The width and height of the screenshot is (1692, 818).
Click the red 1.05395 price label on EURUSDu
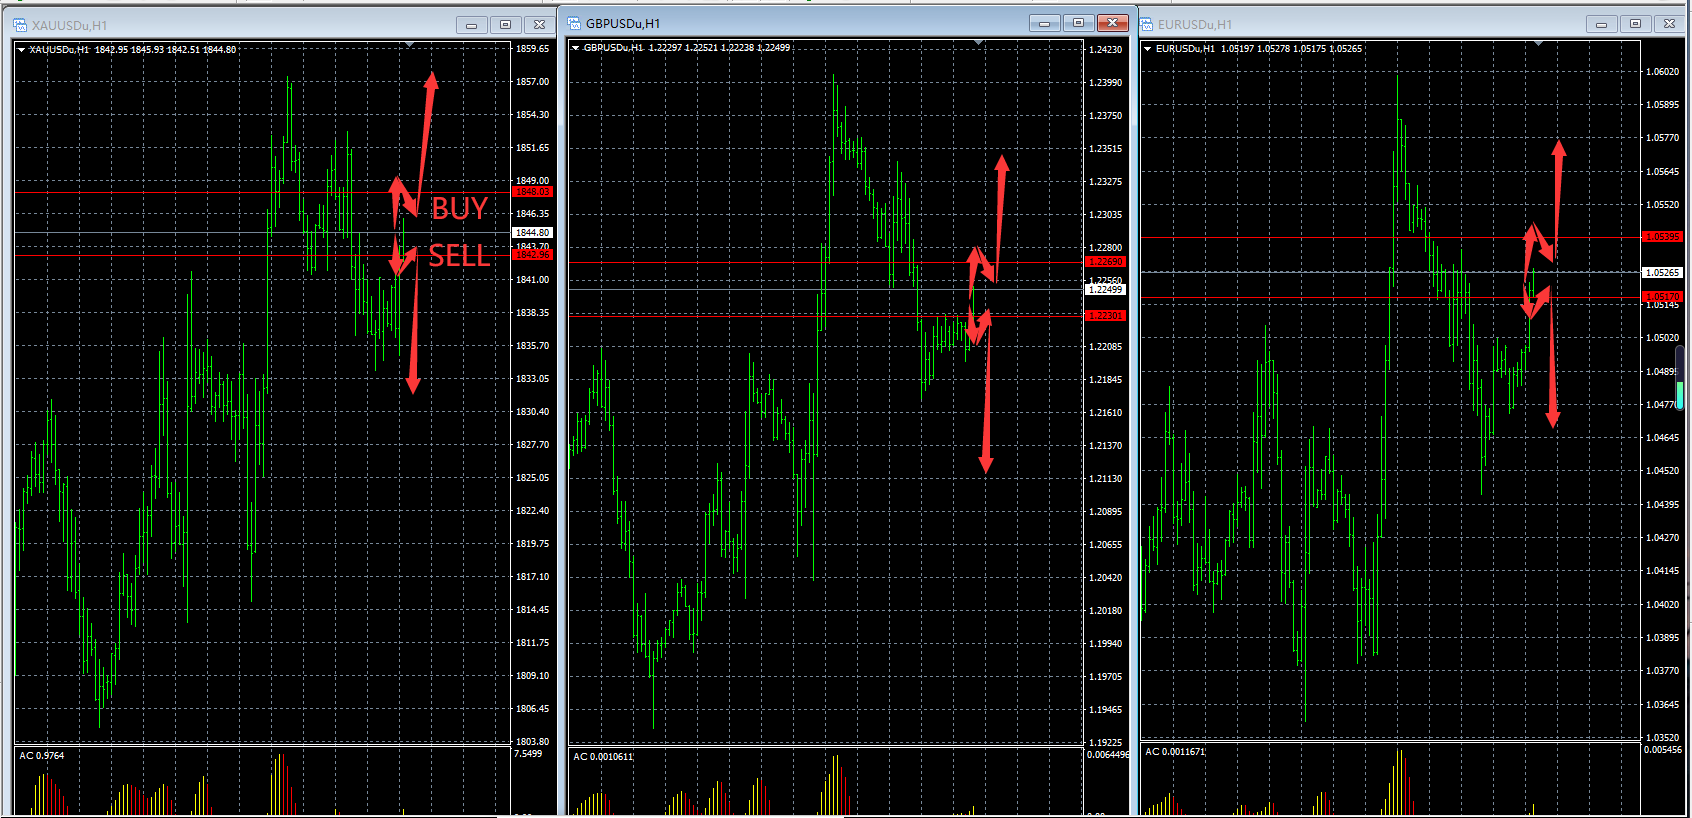click(x=1663, y=237)
